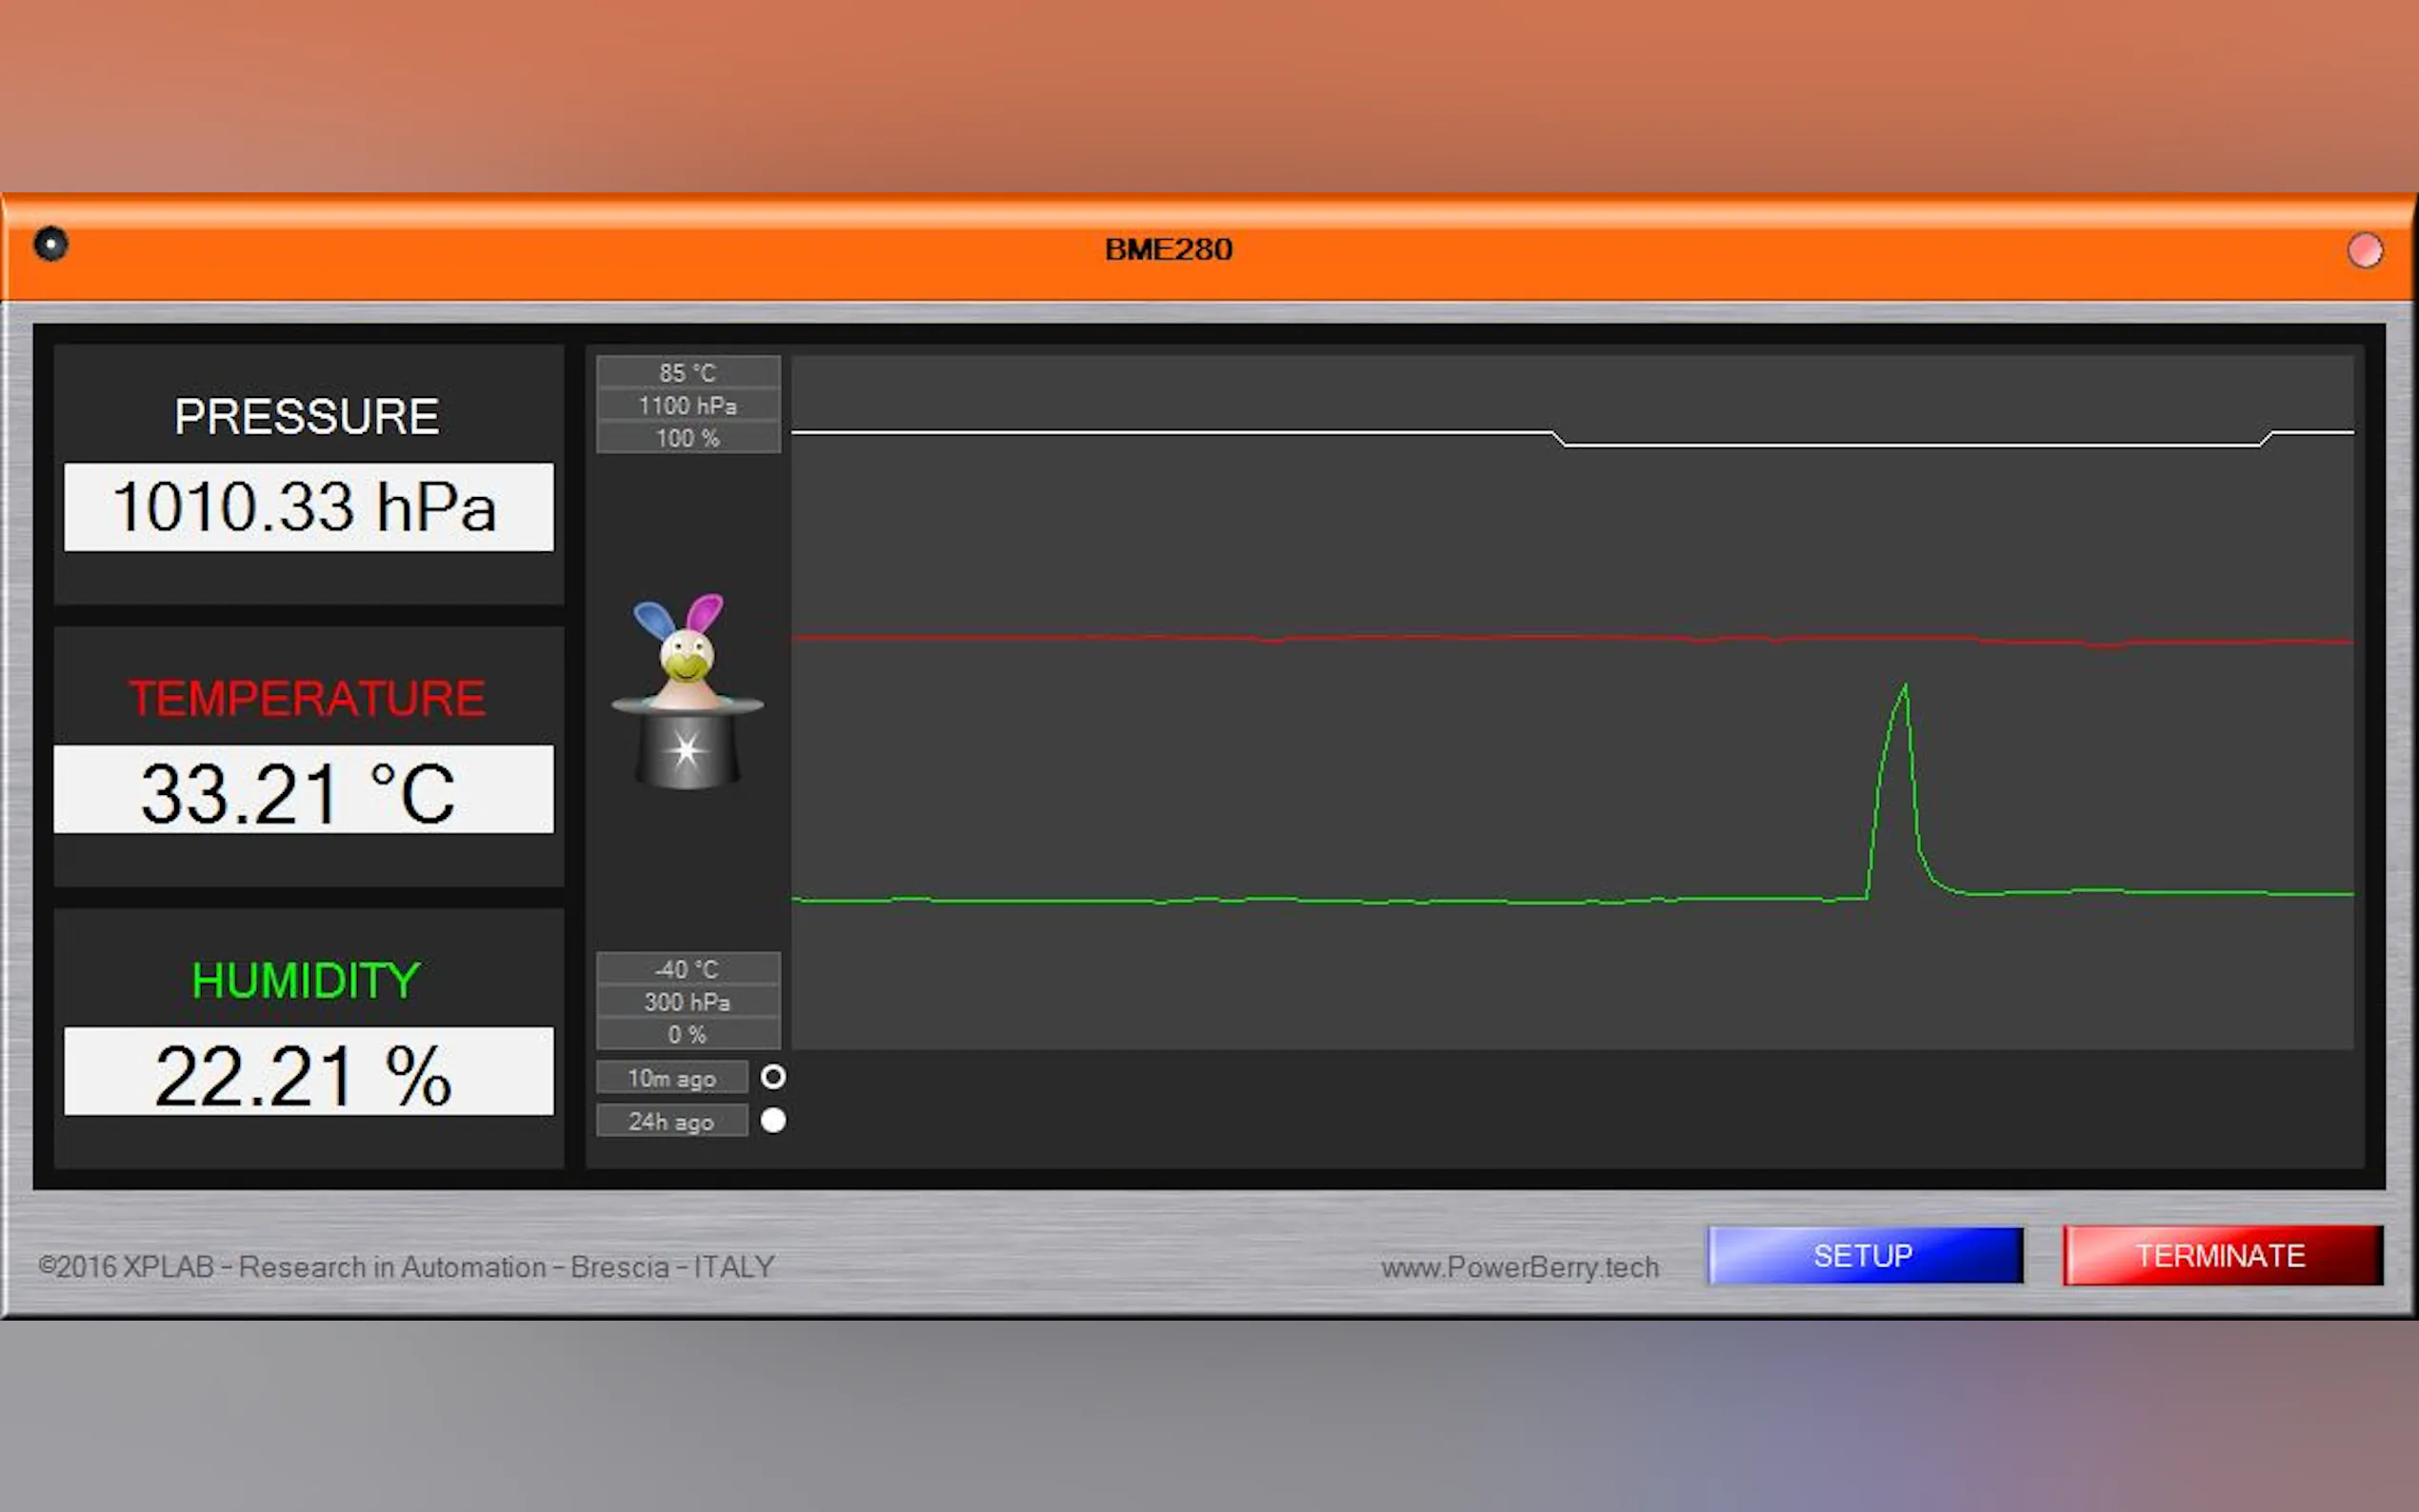This screenshot has width=2419, height=1512.
Task: Click the pressure value 1010.33 hPa field
Action: pyautogui.click(x=308, y=507)
